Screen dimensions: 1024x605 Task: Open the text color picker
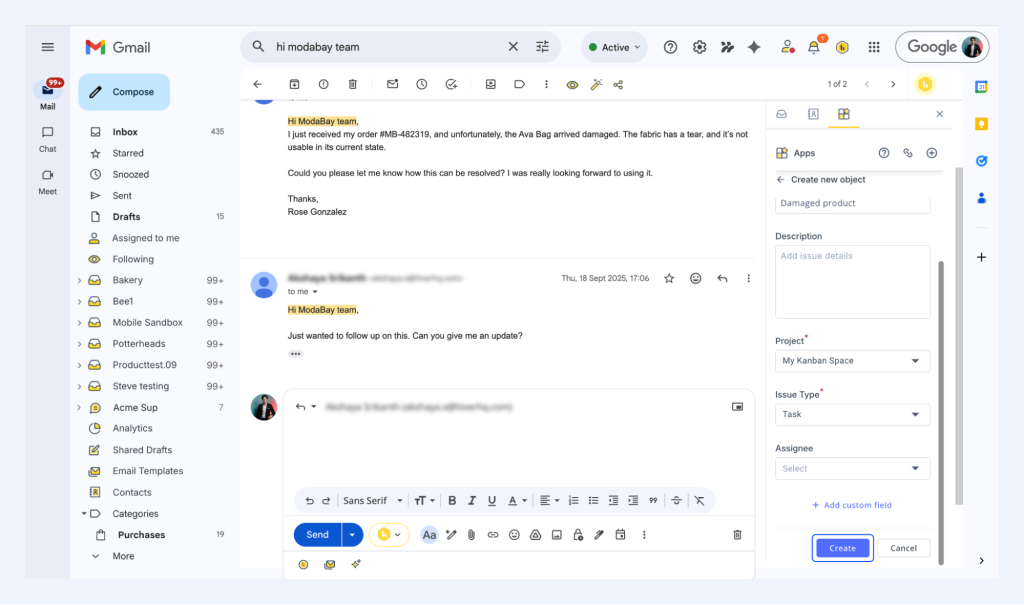point(517,500)
